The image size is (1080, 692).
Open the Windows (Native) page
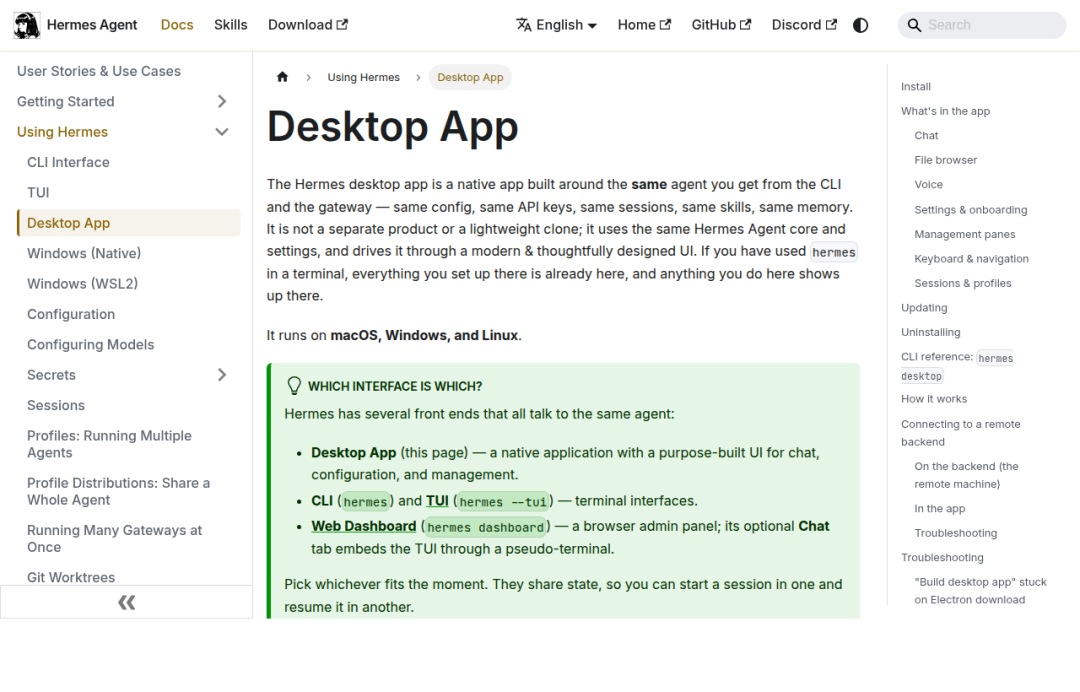click(x=84, y=253)
